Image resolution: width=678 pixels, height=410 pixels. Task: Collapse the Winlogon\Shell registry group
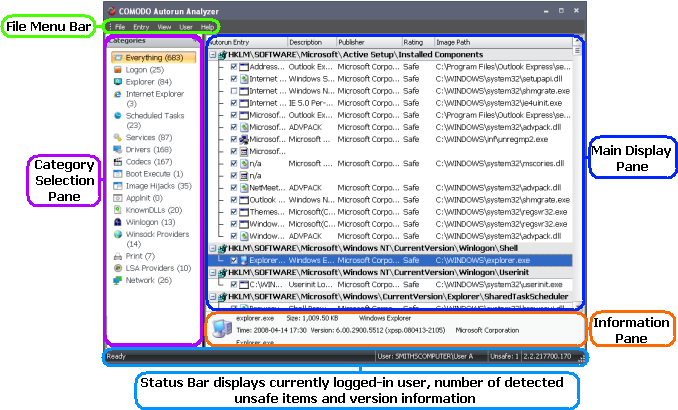pos(213,248)
